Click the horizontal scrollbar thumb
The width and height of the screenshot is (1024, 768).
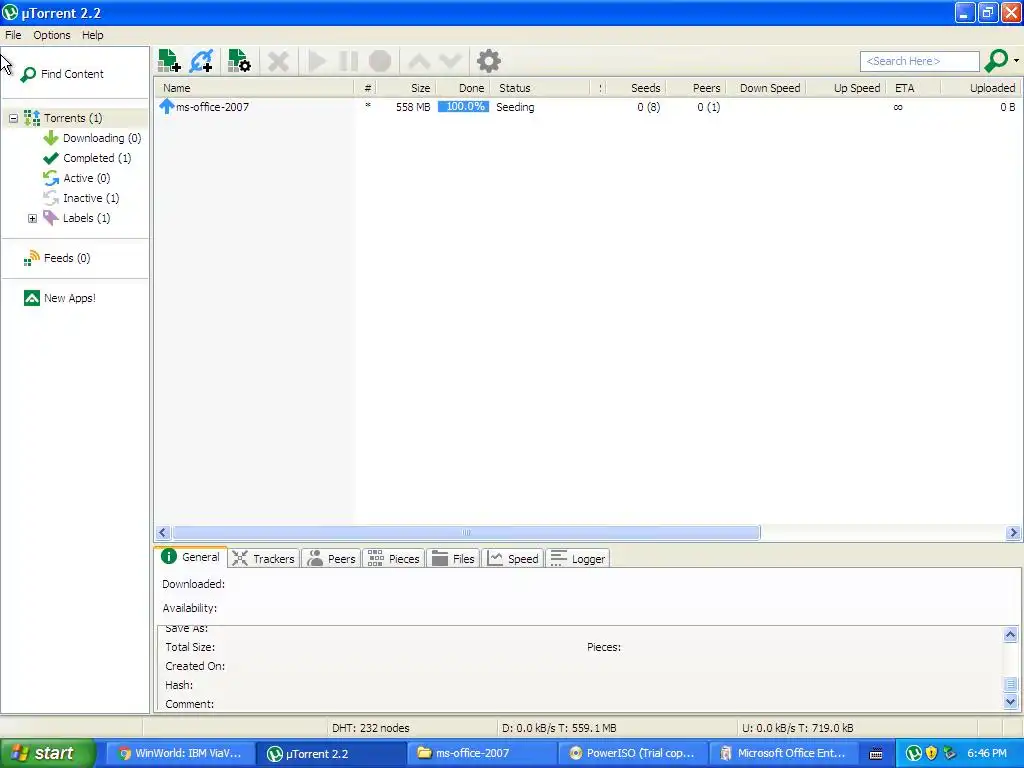466,533
